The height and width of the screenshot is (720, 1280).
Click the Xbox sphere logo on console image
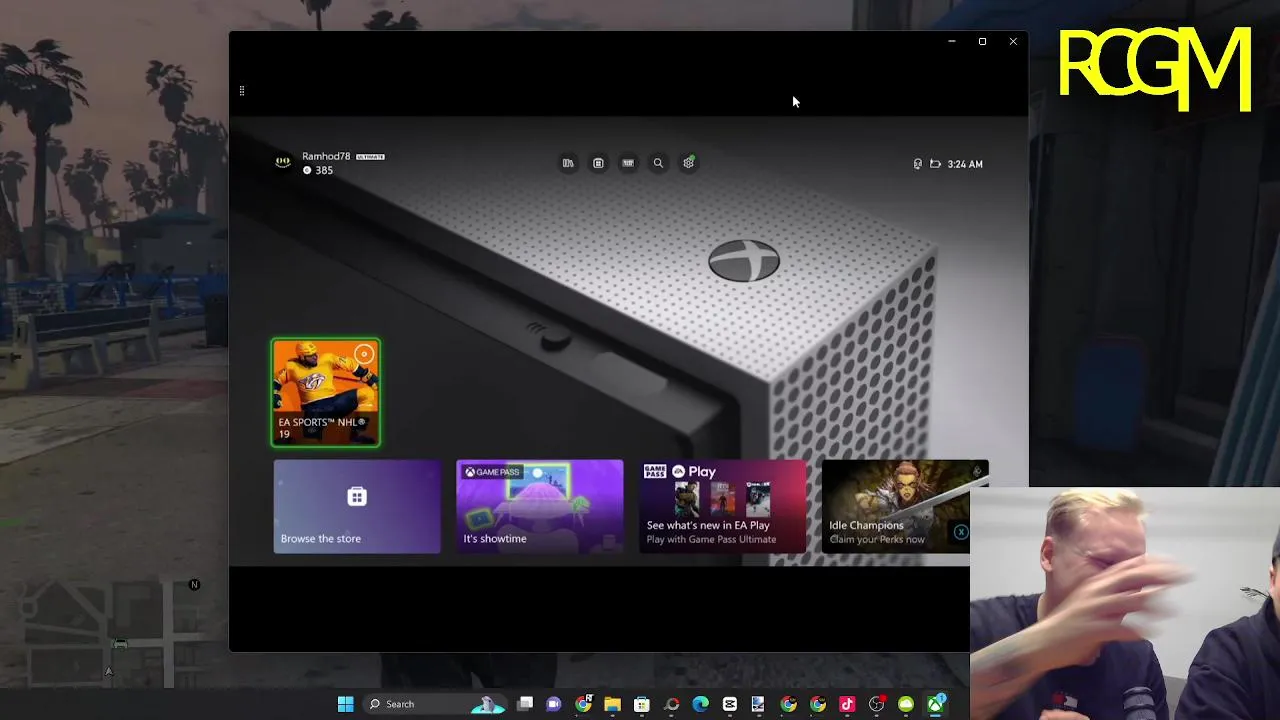point(744,262)
